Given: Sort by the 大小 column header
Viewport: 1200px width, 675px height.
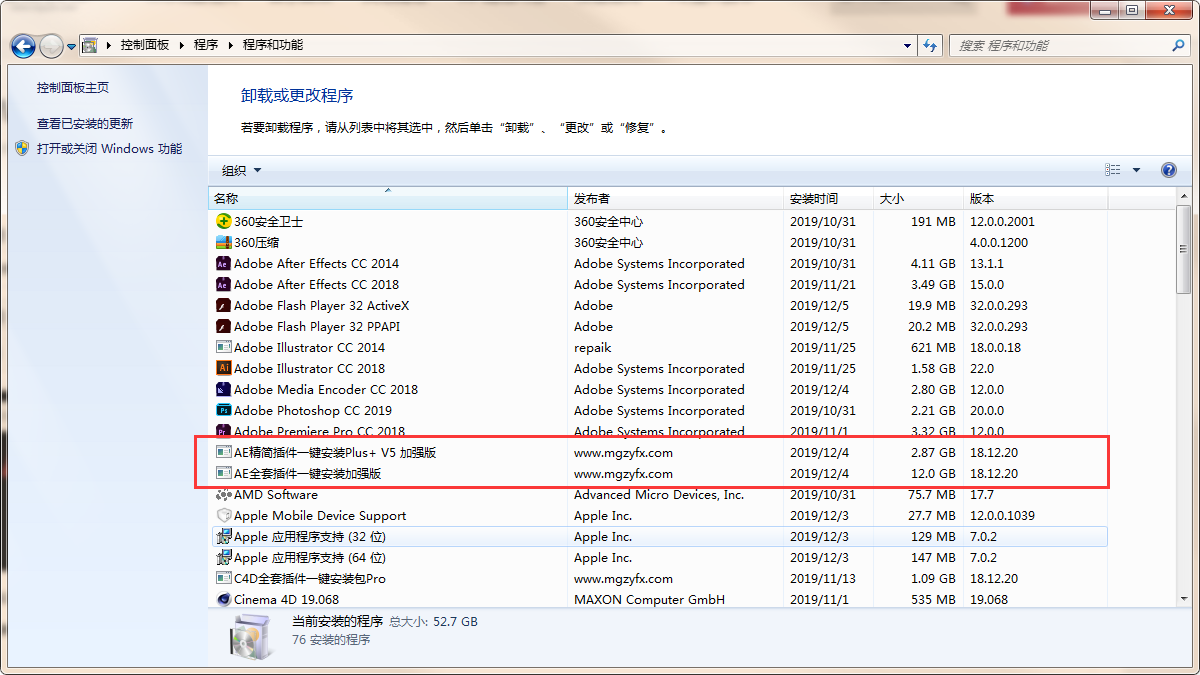Looking at the screenshot, I should pos(919,198).
